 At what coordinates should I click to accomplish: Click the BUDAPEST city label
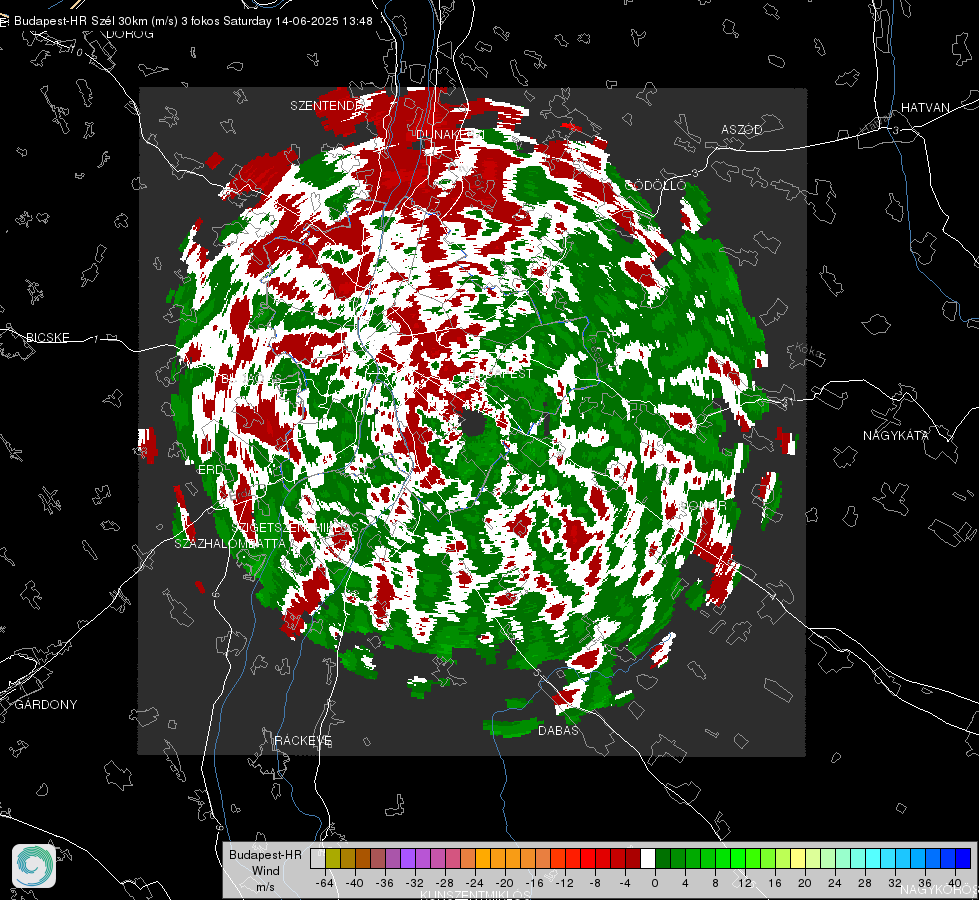coord(501,374)
